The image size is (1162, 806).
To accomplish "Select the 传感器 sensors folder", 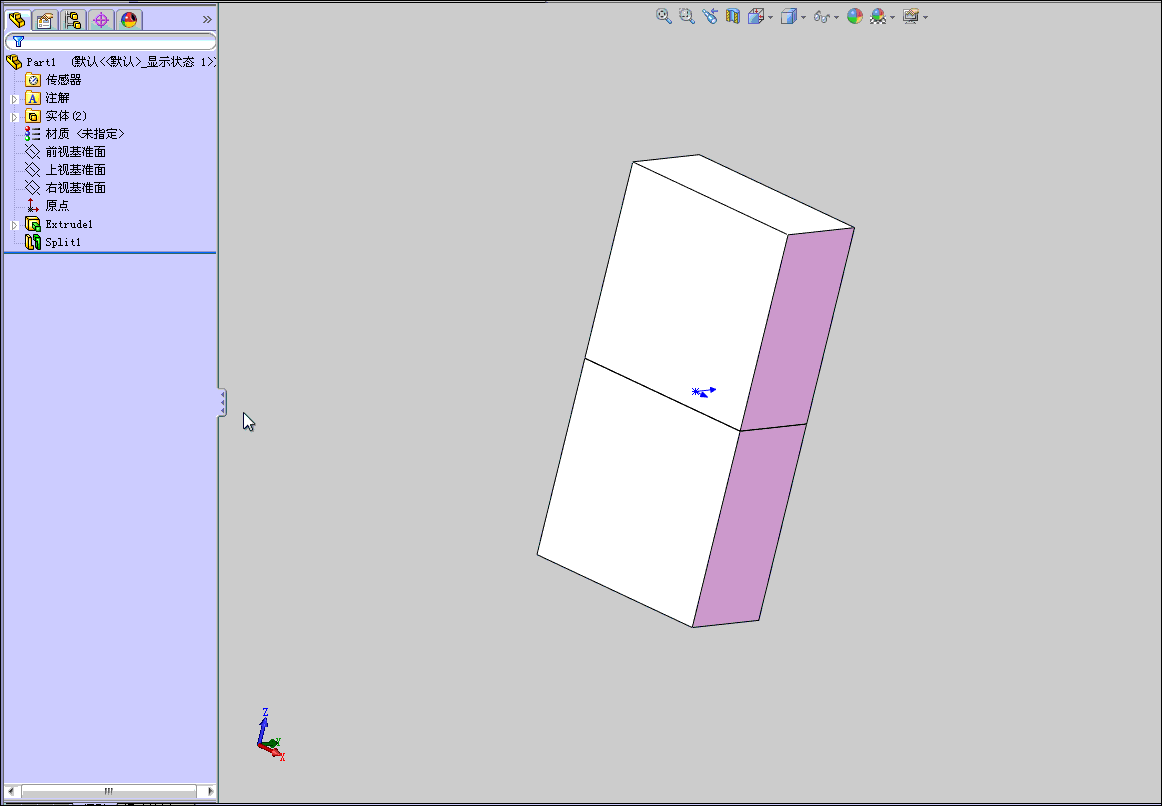I will (x=63, y=80).
